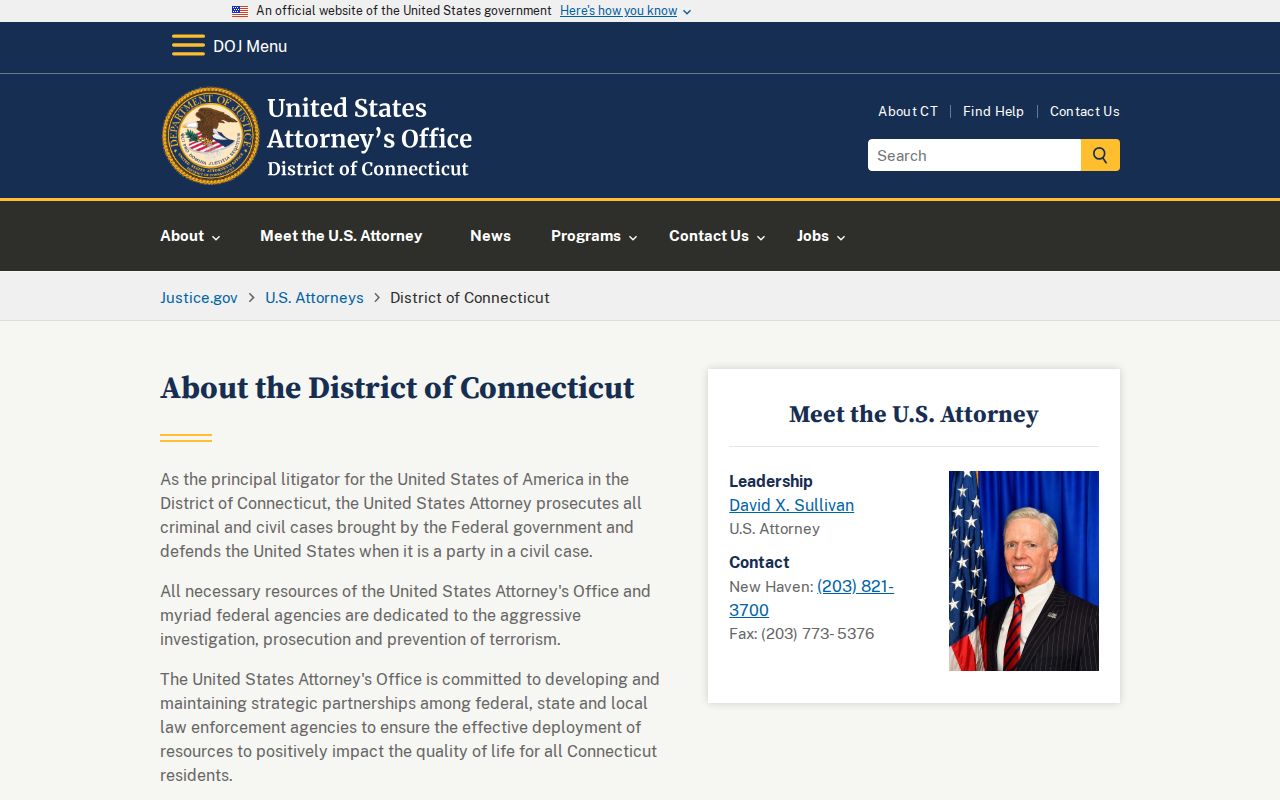Follow the Justice.gov breadcrumb link

pos(199,298)
